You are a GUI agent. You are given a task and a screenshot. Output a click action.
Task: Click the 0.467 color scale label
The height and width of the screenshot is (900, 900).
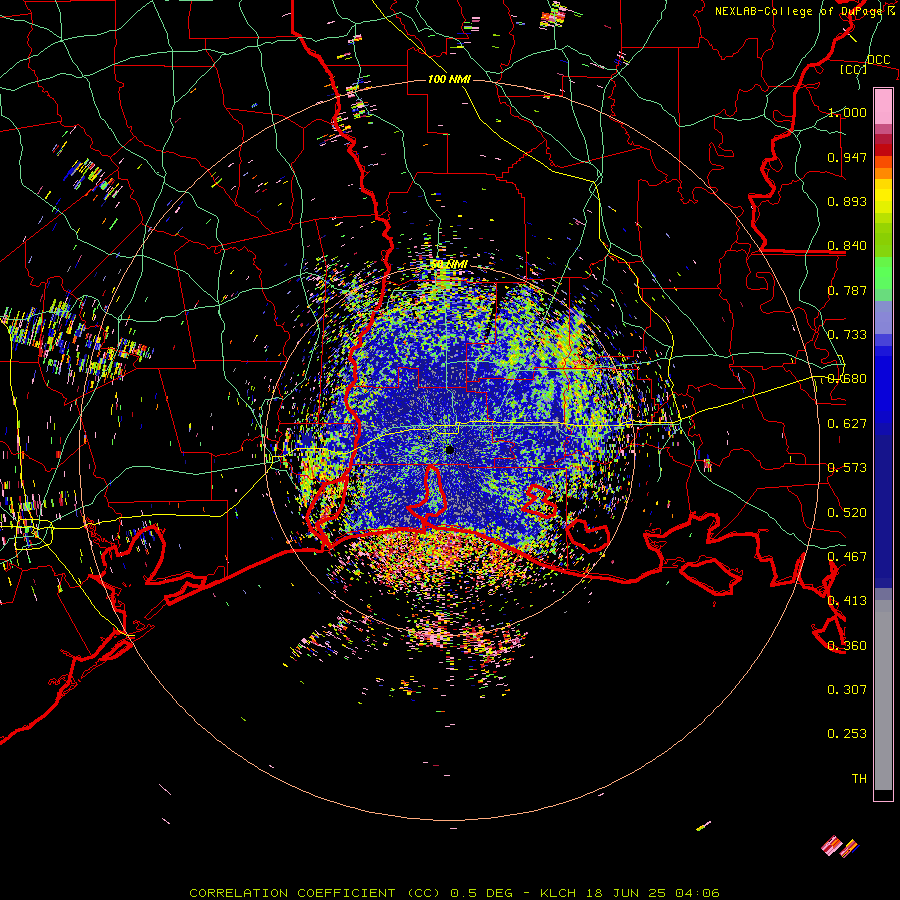click(847, 557)
